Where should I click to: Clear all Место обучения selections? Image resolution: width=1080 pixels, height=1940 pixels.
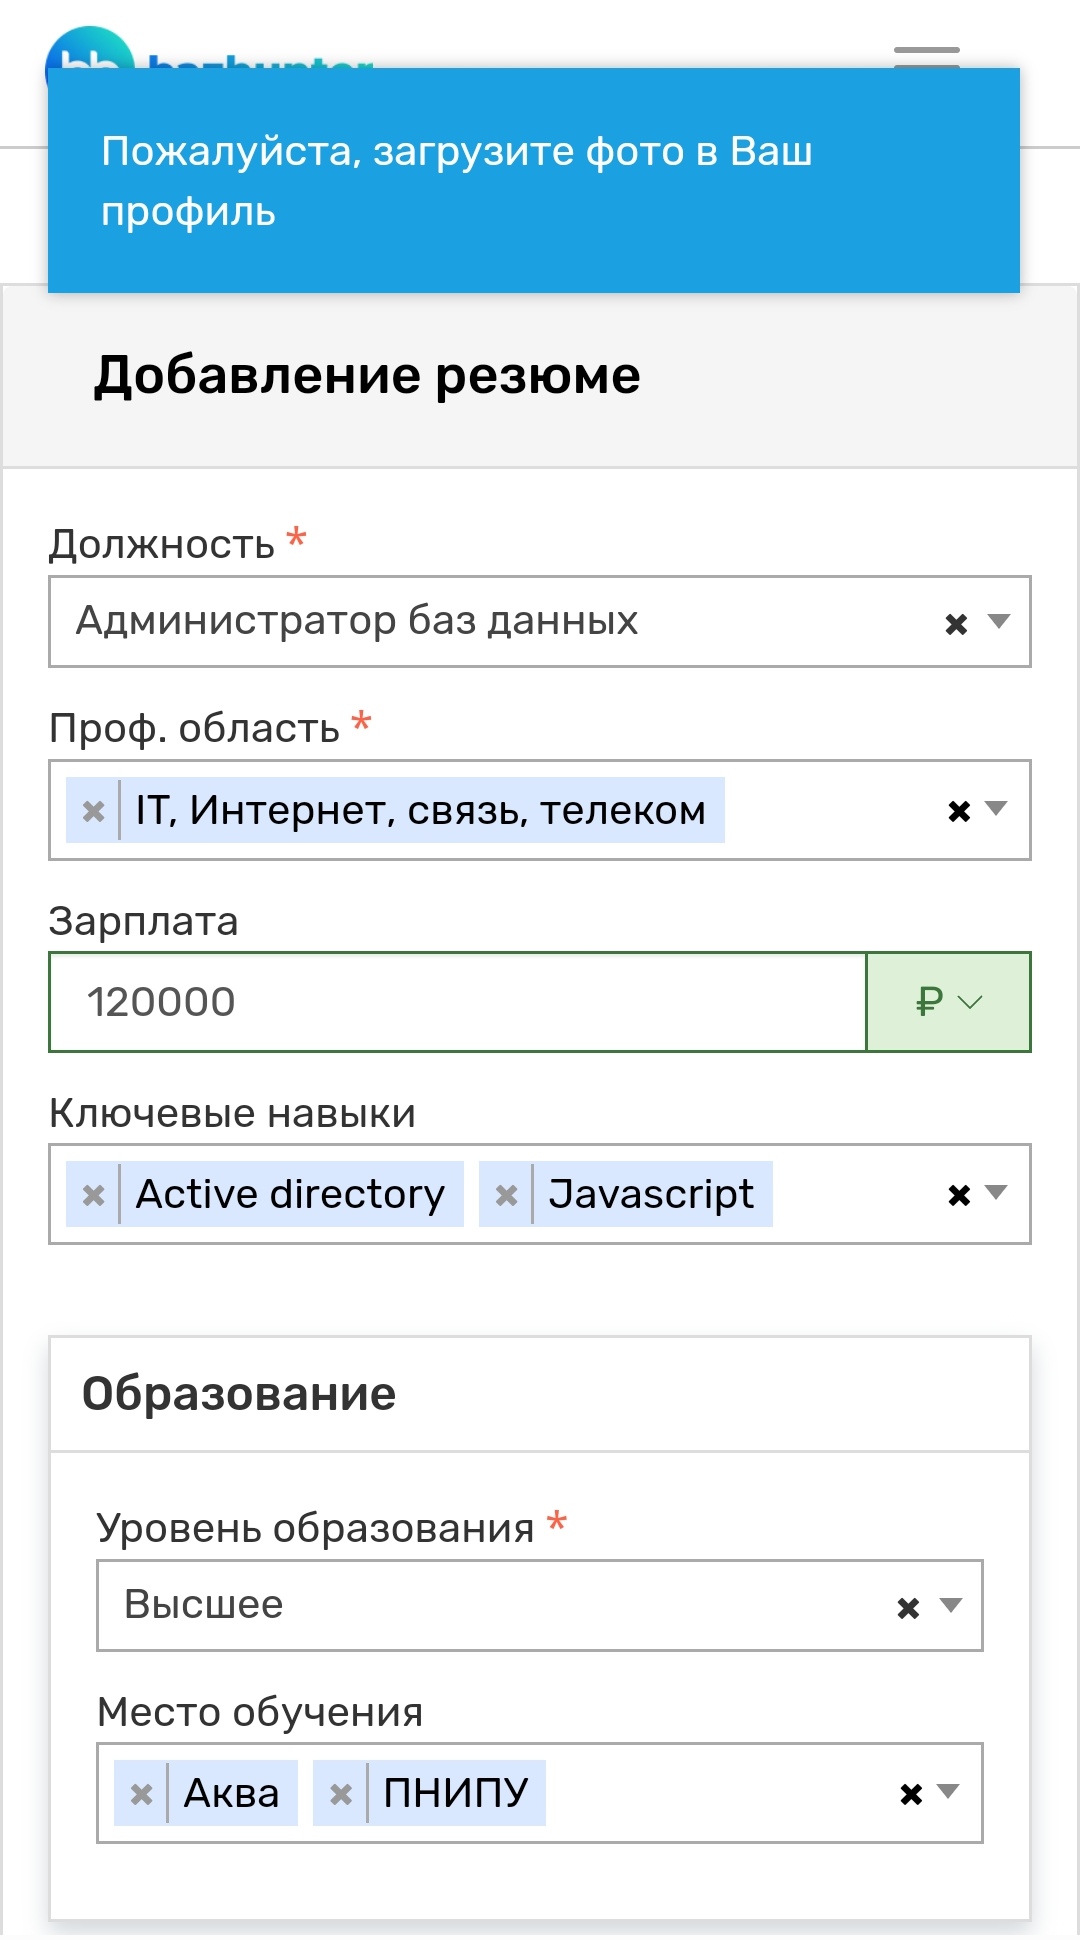coord(911,1794)
